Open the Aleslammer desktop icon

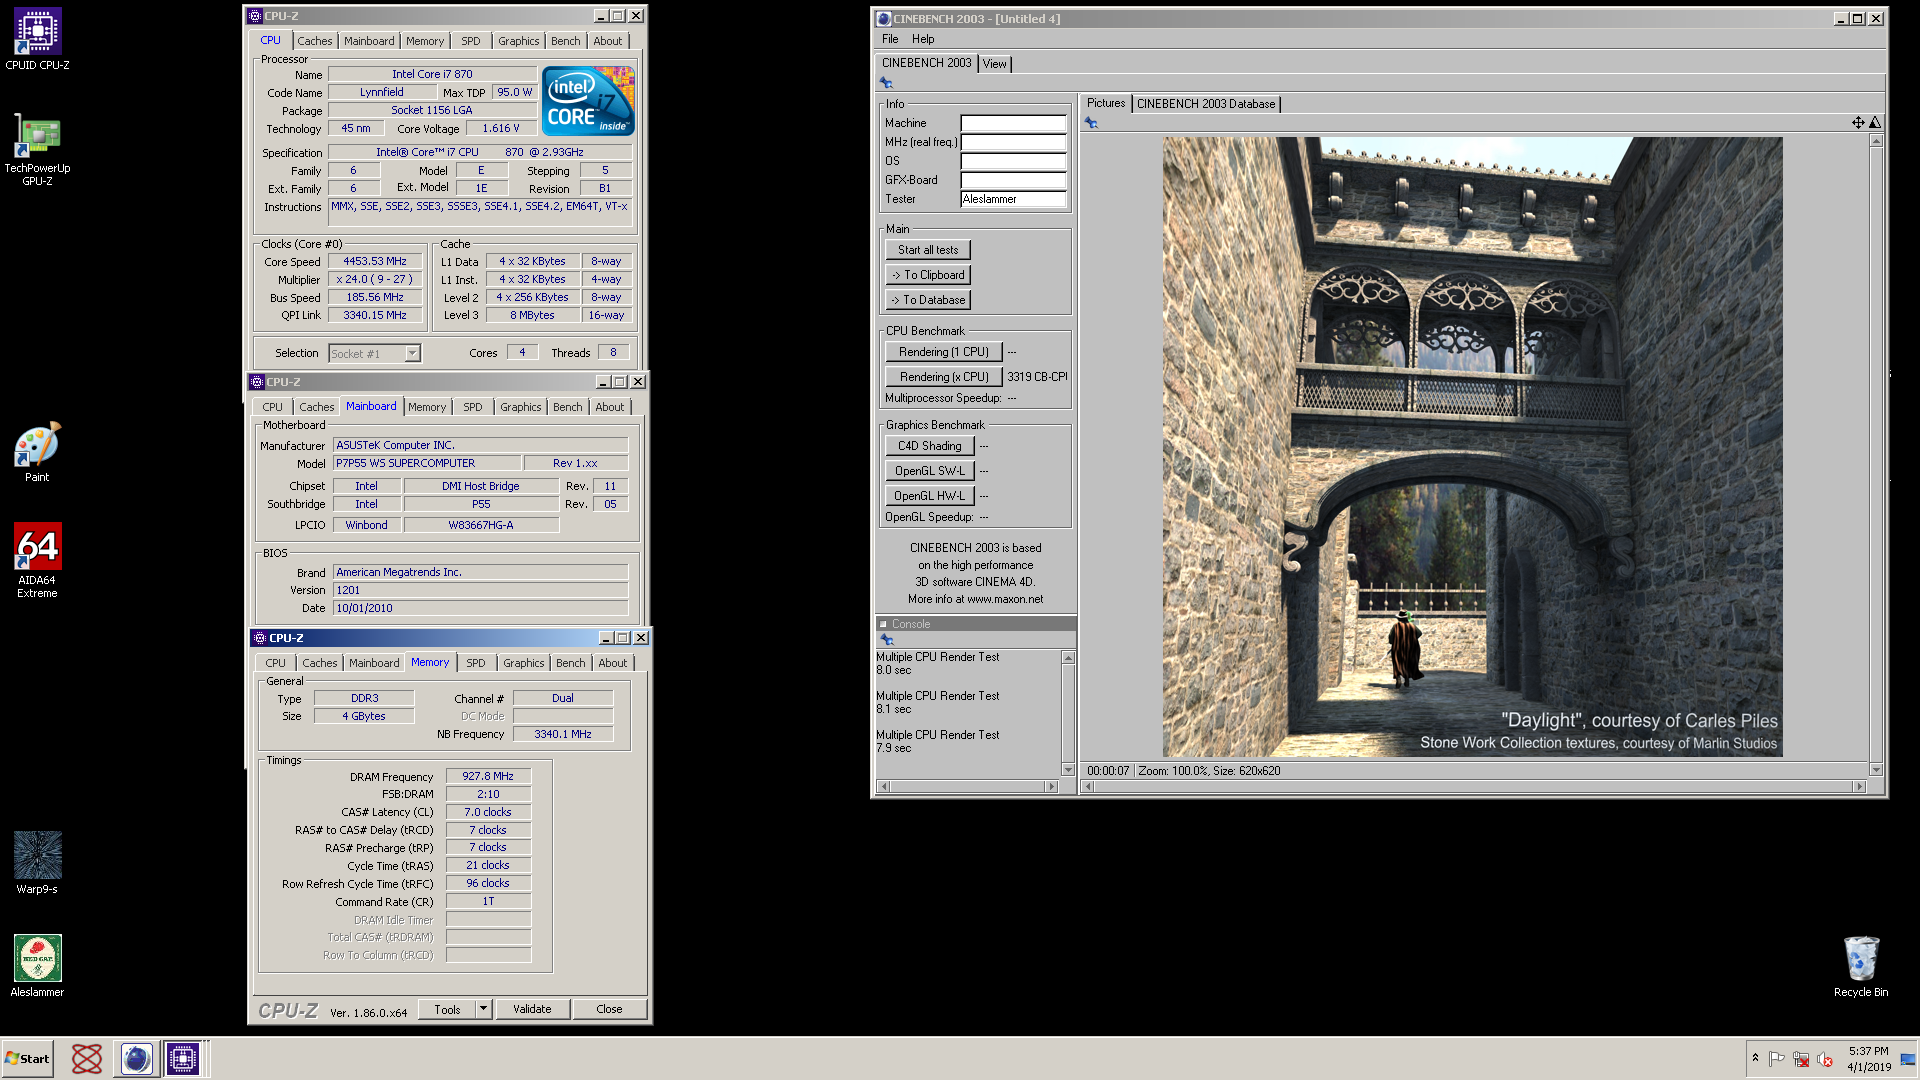(x=37, y=965)
